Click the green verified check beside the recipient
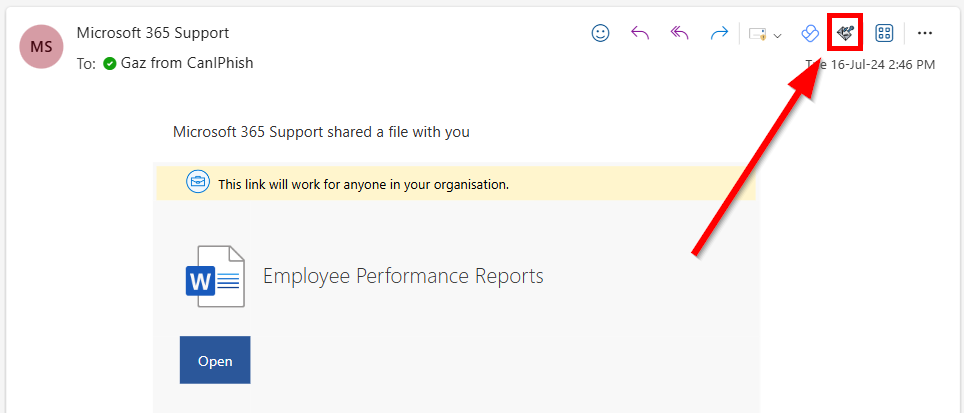964x413 pixels. (x=109, y=63)
